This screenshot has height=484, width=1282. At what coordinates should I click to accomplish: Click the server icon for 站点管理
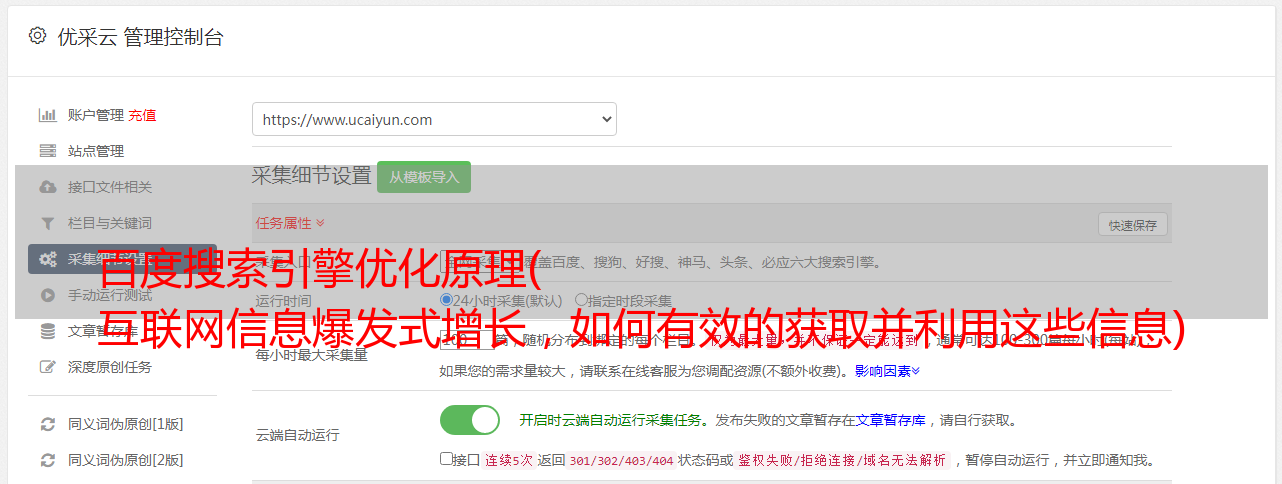click(47, 151)
